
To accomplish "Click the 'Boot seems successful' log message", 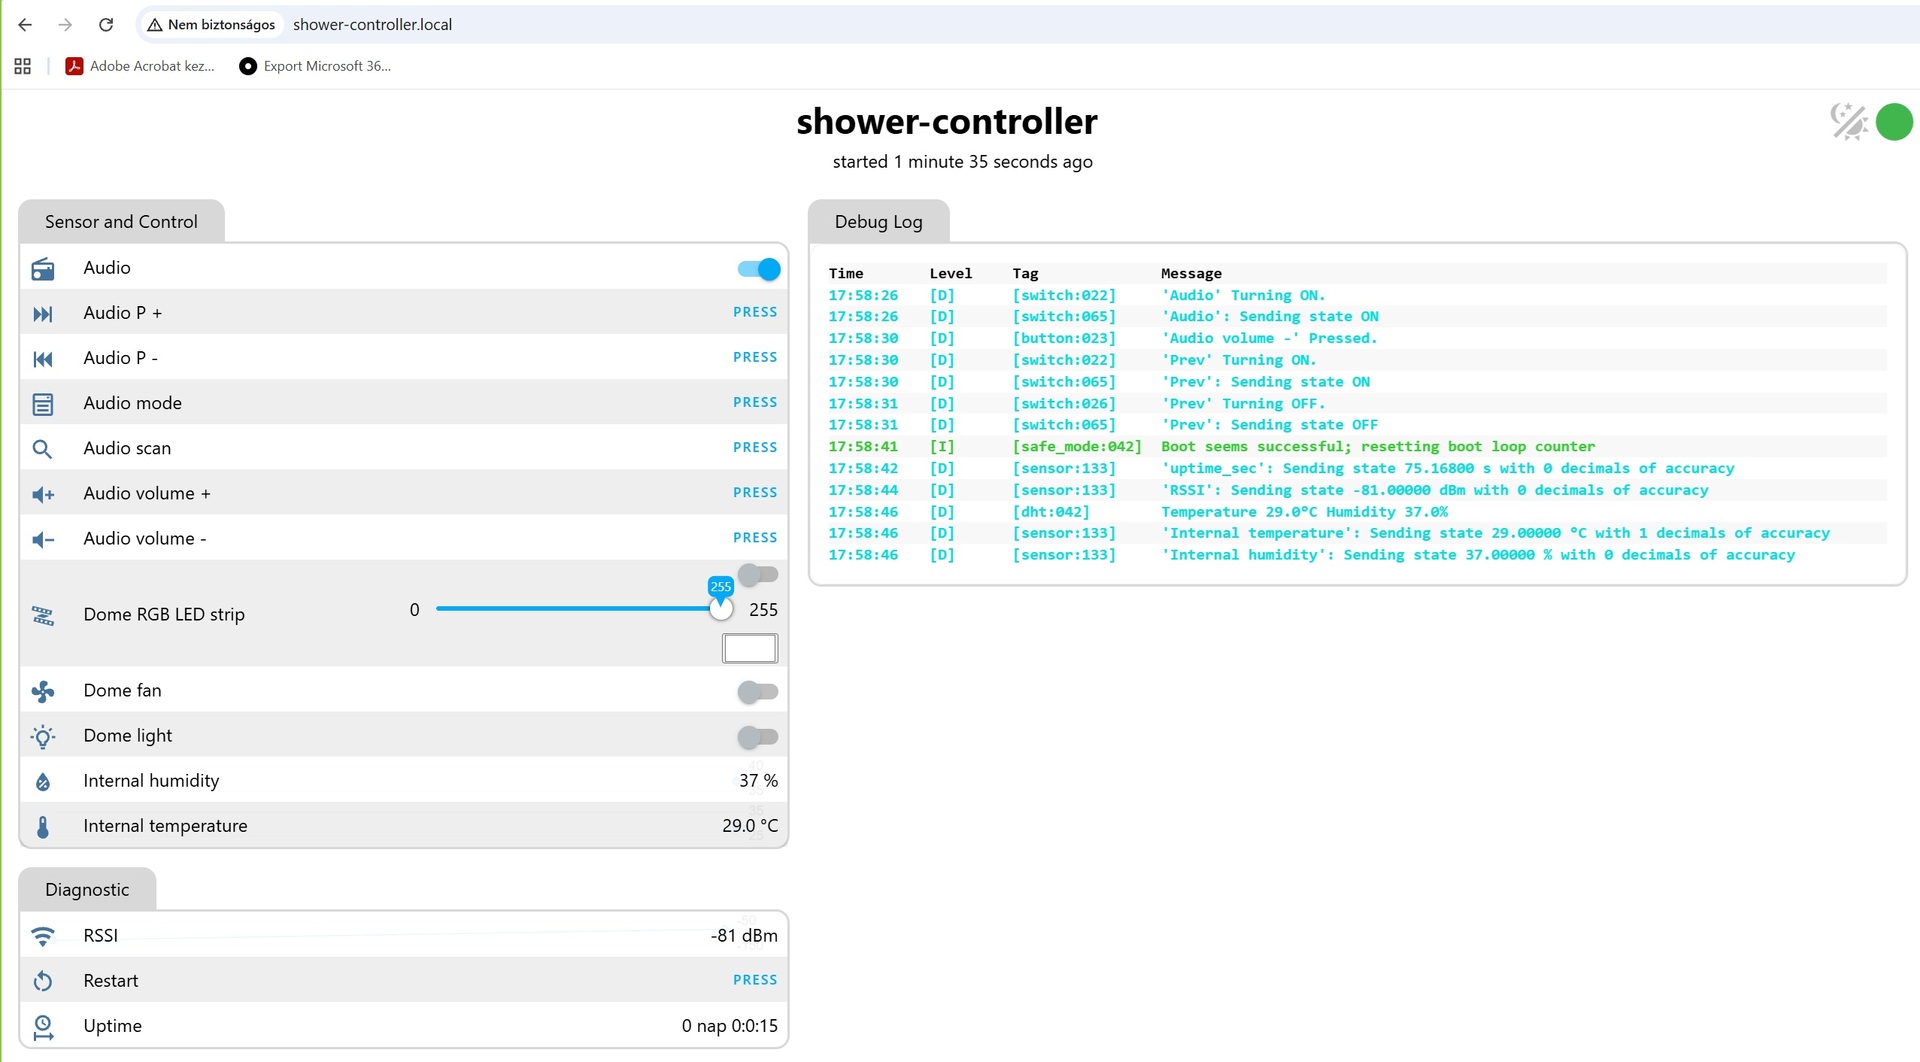I will (1378, 447).
